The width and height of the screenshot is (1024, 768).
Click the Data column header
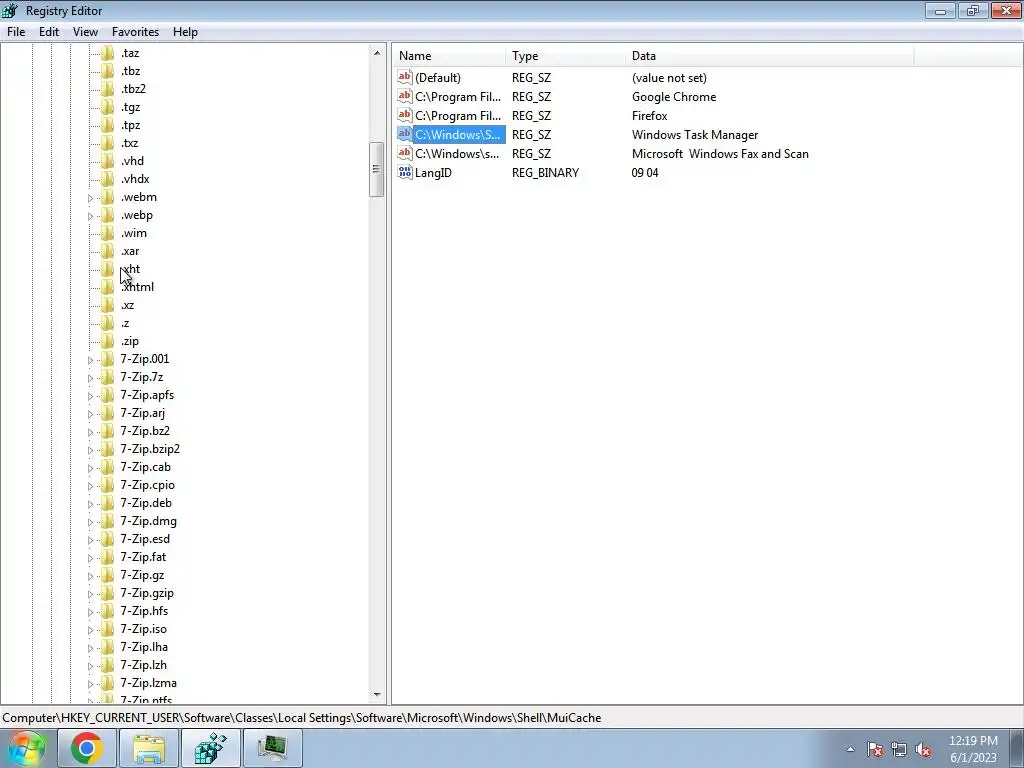(769, 56)
